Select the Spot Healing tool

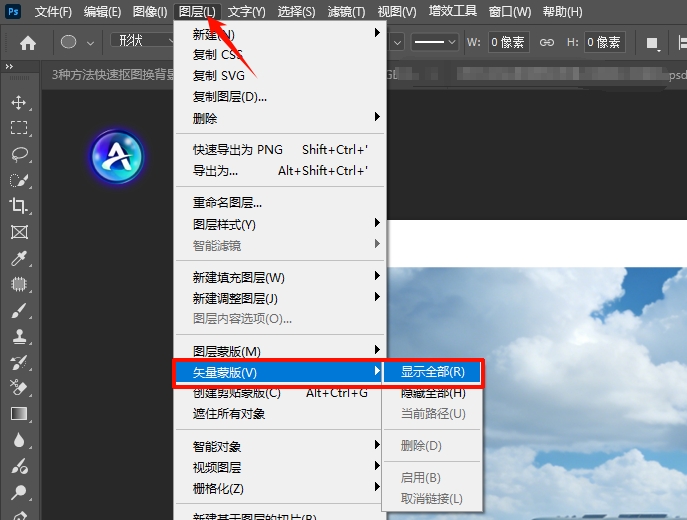(19, 284)
